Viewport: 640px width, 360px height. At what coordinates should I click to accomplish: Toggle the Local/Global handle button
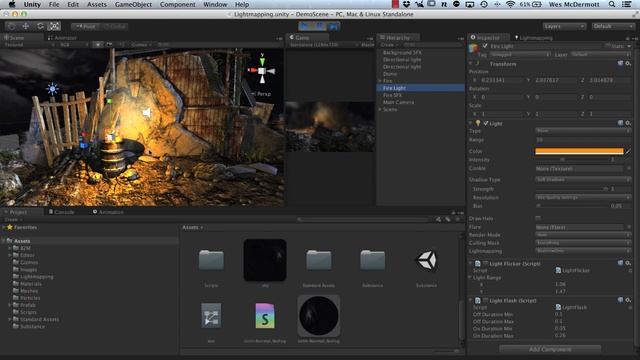coord(114,27)
